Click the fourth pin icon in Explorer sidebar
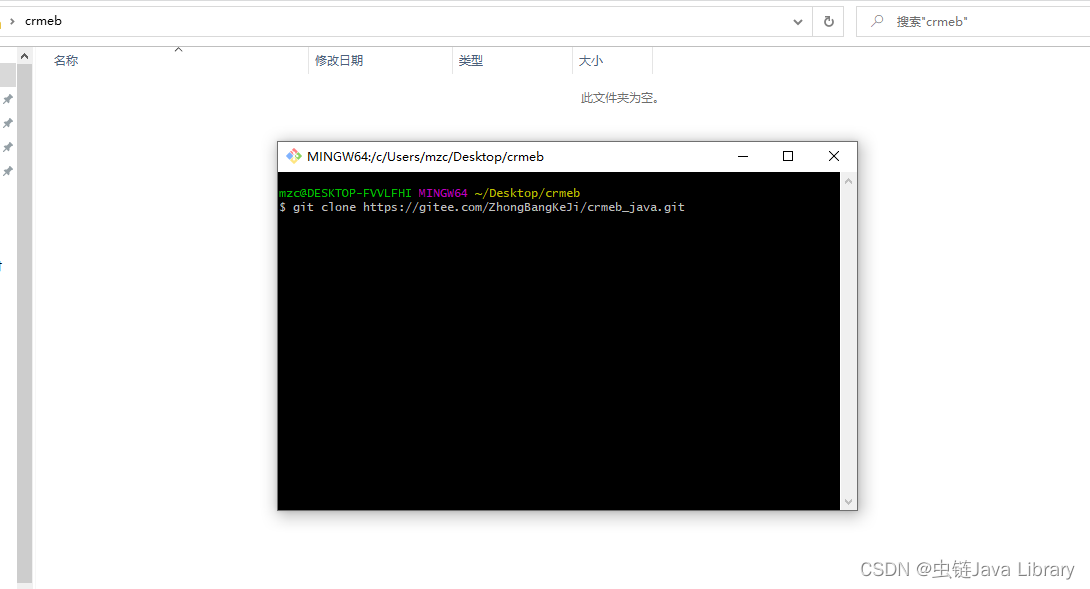The image size is (1090, 589). 8,171
